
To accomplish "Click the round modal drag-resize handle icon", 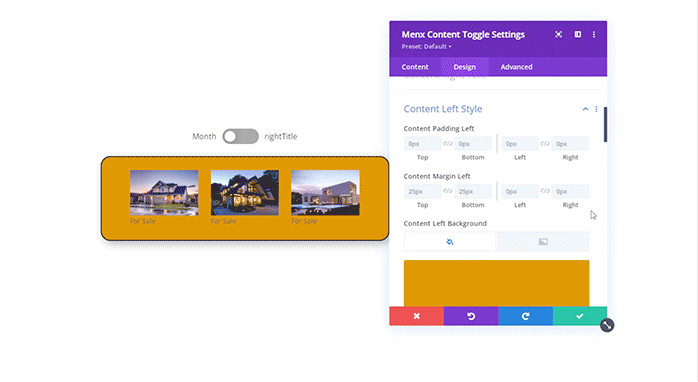I will pos(607,325).
